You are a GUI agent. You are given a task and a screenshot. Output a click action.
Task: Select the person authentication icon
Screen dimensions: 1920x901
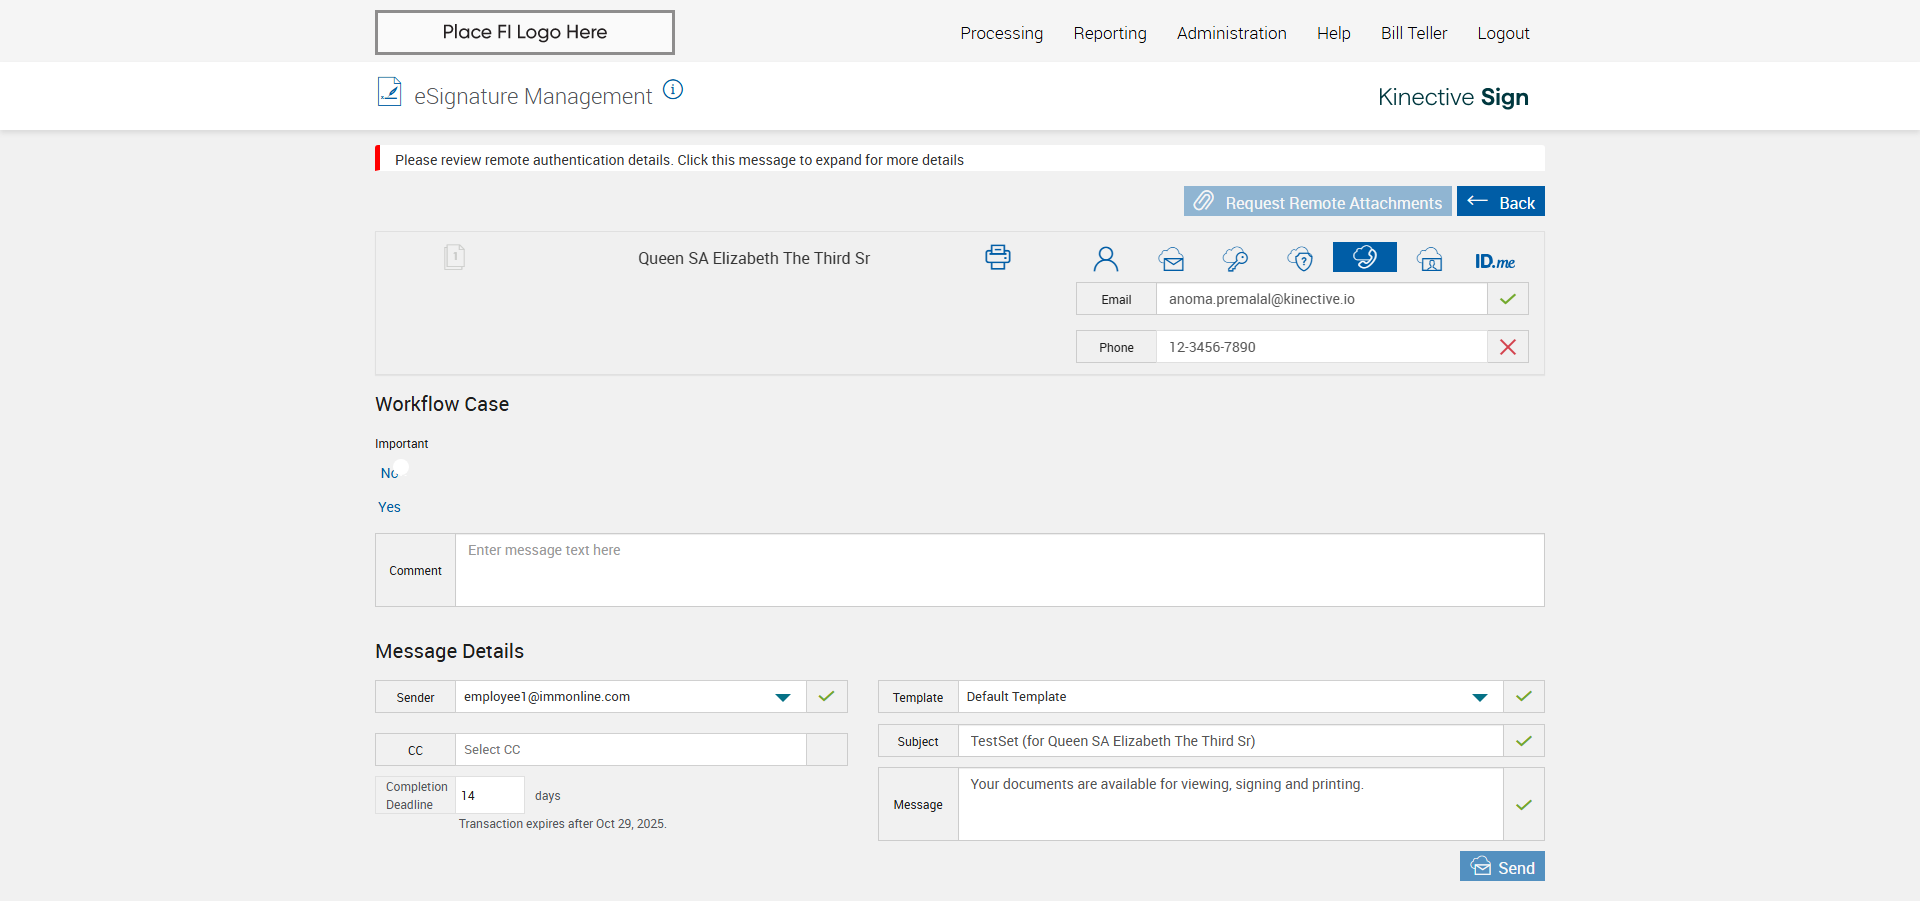pos(1105,259)
